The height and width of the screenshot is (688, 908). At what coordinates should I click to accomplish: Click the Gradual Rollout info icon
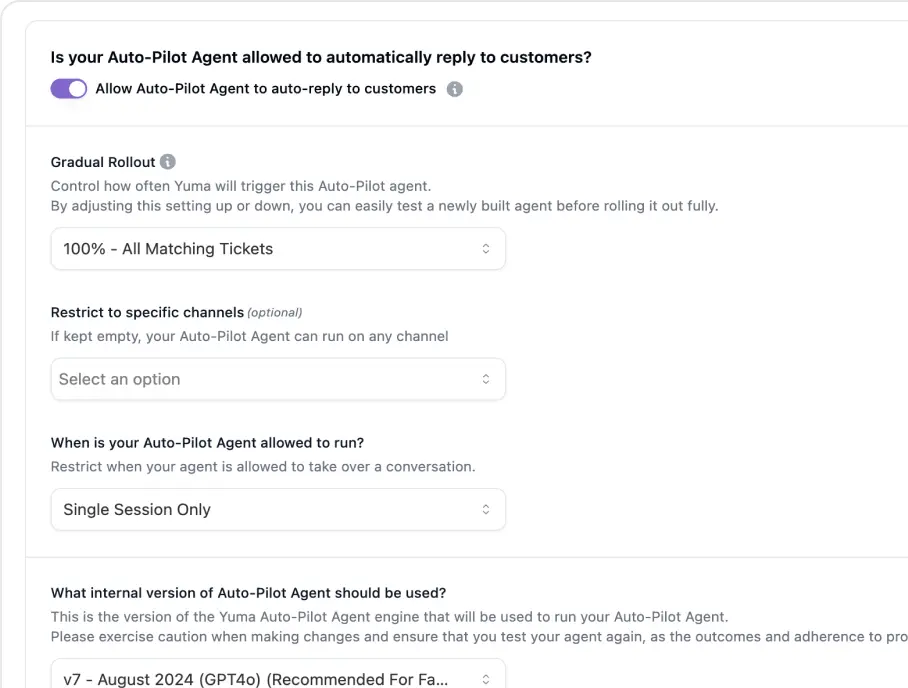pos(168,162)
